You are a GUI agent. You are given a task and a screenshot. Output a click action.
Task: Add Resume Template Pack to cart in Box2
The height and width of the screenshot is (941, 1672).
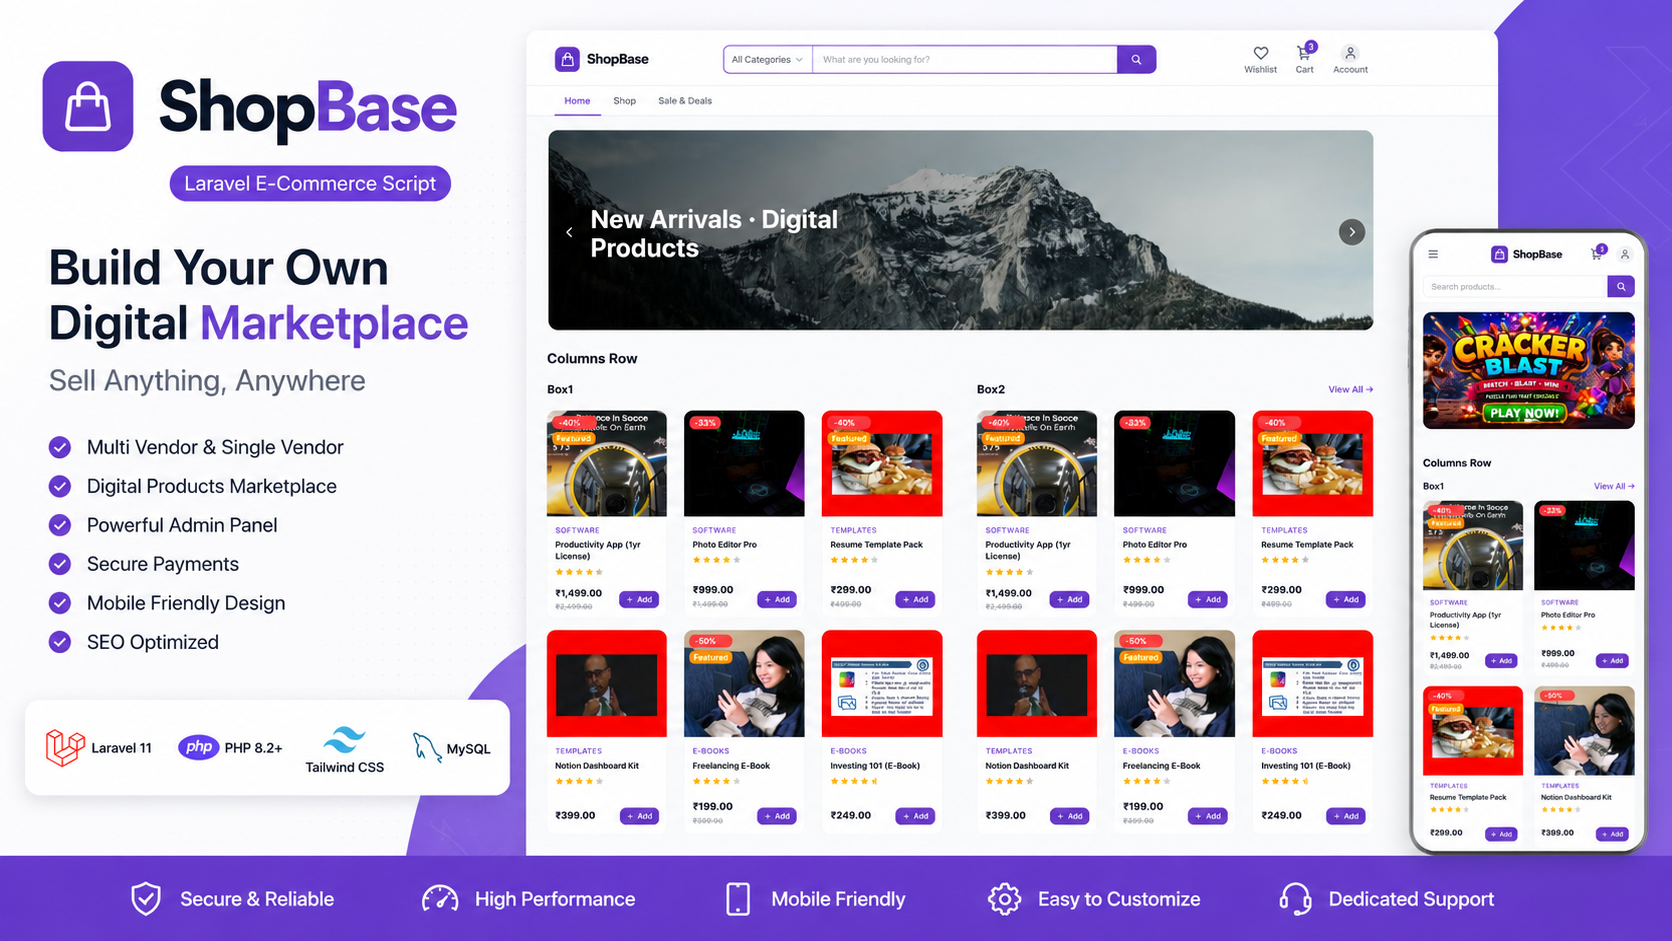1346,600
